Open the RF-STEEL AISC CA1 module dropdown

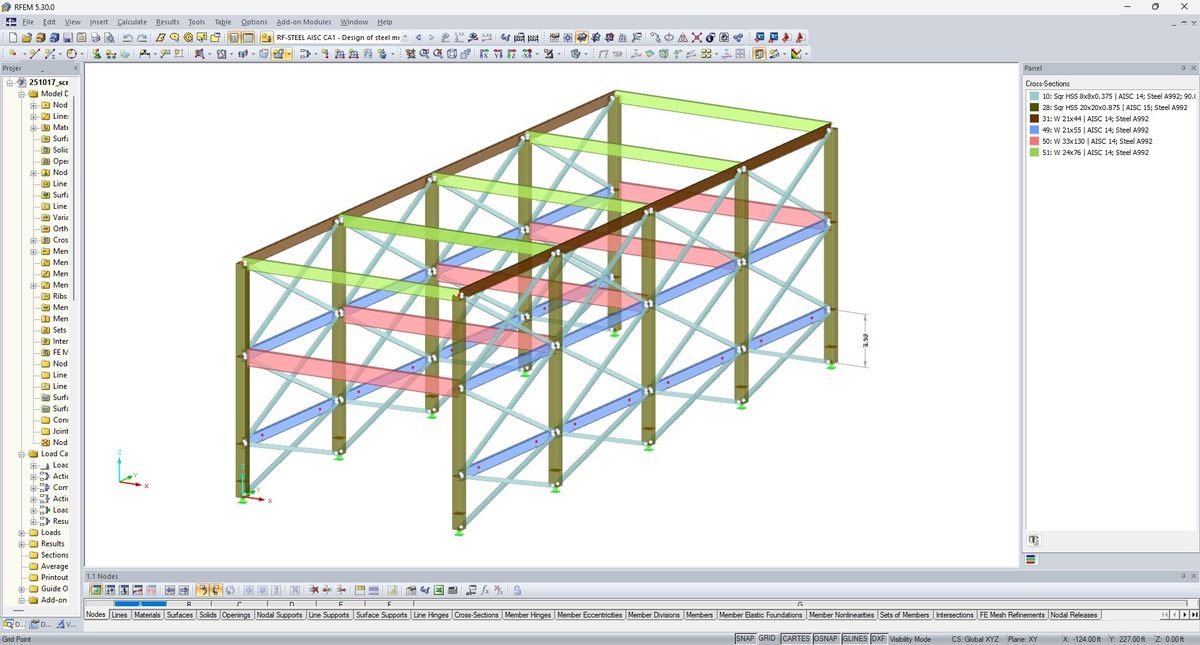pyautogui.click(x=404, y=37)
